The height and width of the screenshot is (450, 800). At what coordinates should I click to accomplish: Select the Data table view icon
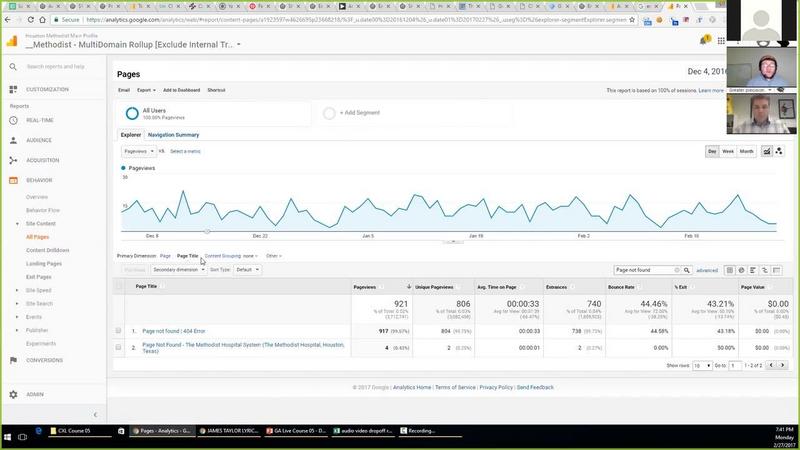730,270
